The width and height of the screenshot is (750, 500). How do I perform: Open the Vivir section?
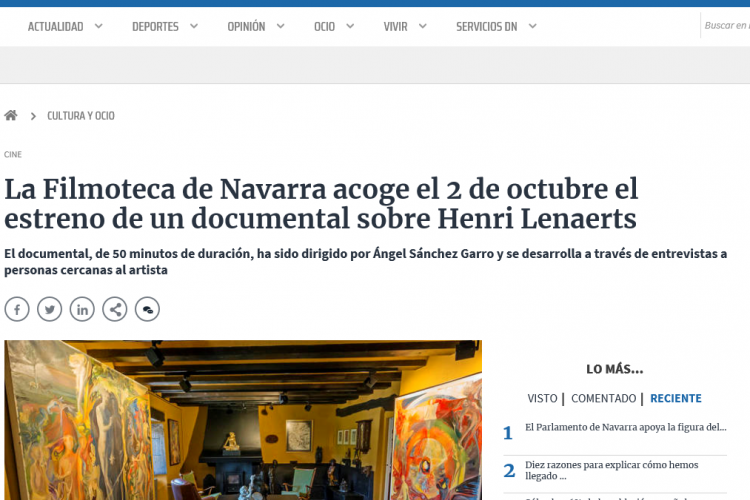396,27
